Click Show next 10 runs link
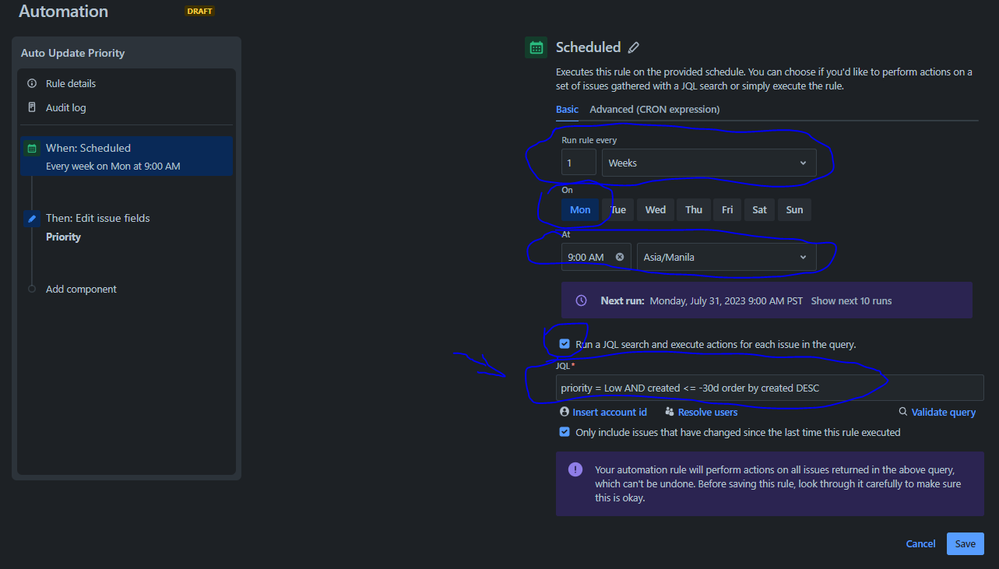This screenshot has width=999, height=569. pos(851,301)
